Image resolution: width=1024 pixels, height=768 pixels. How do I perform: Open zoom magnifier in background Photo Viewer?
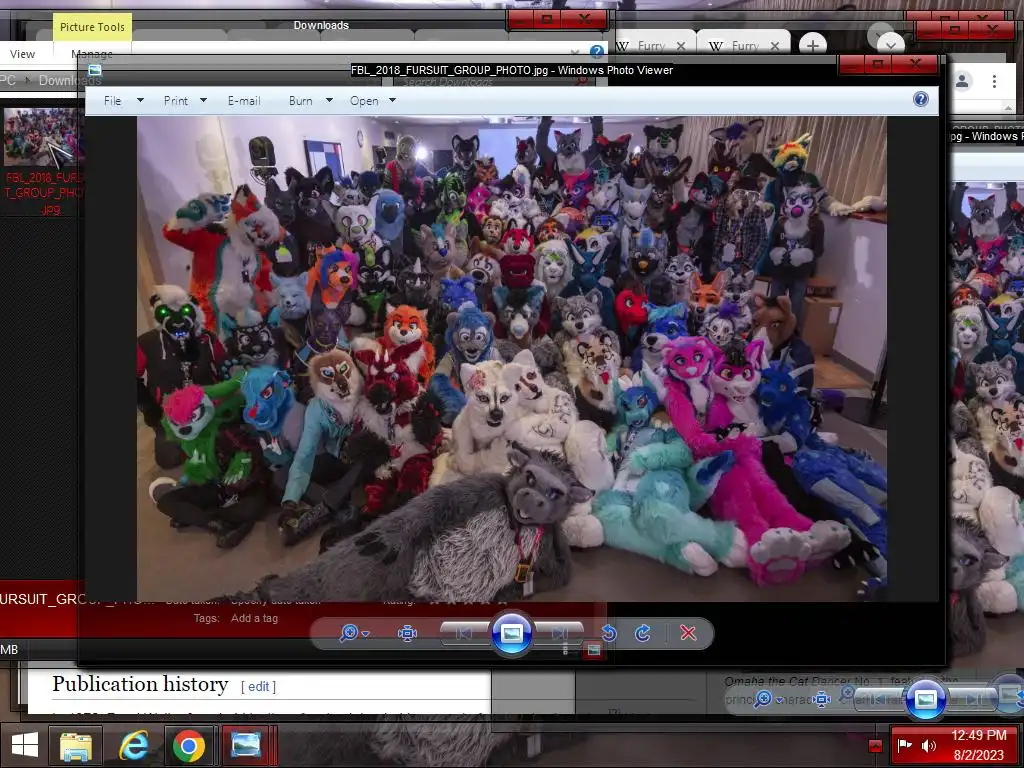(762, 700)
